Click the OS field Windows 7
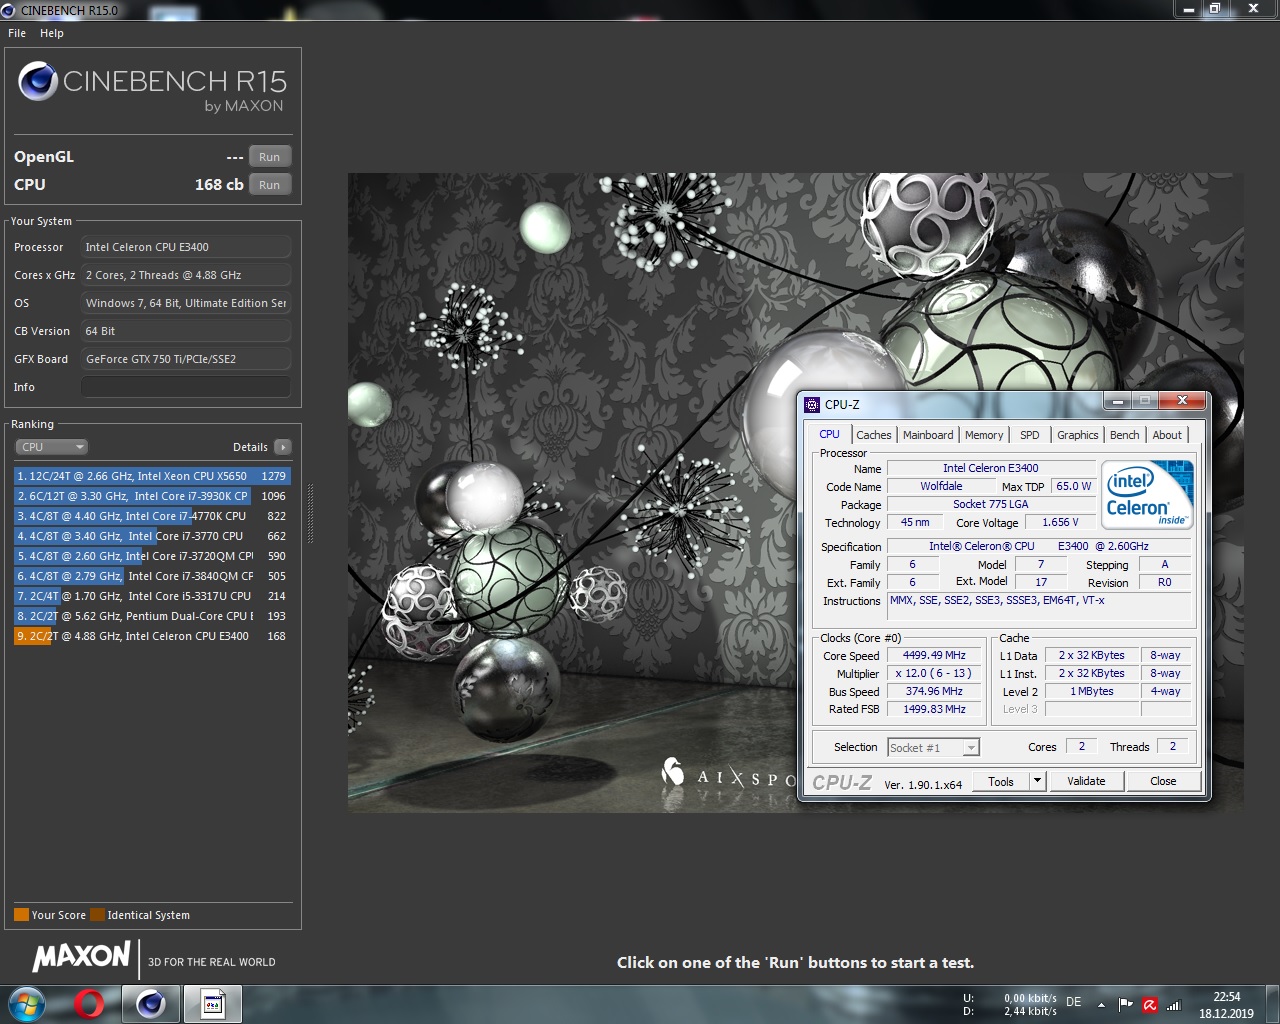 [x=186, y=303]
